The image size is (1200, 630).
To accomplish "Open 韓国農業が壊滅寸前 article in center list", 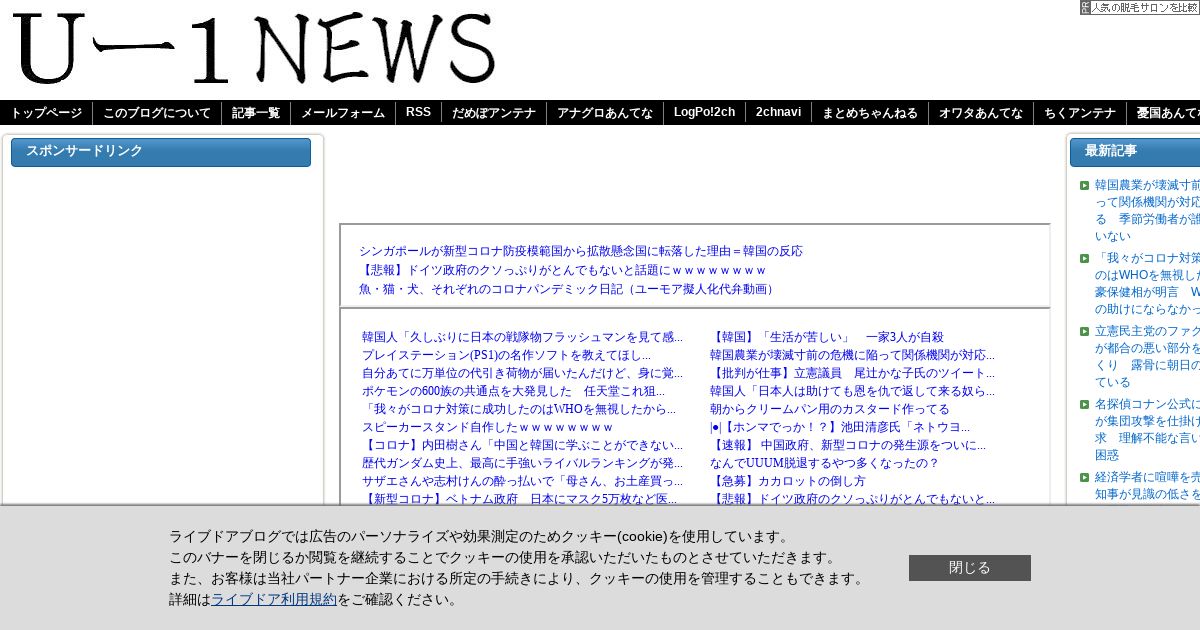I will (x=852, y=355).
